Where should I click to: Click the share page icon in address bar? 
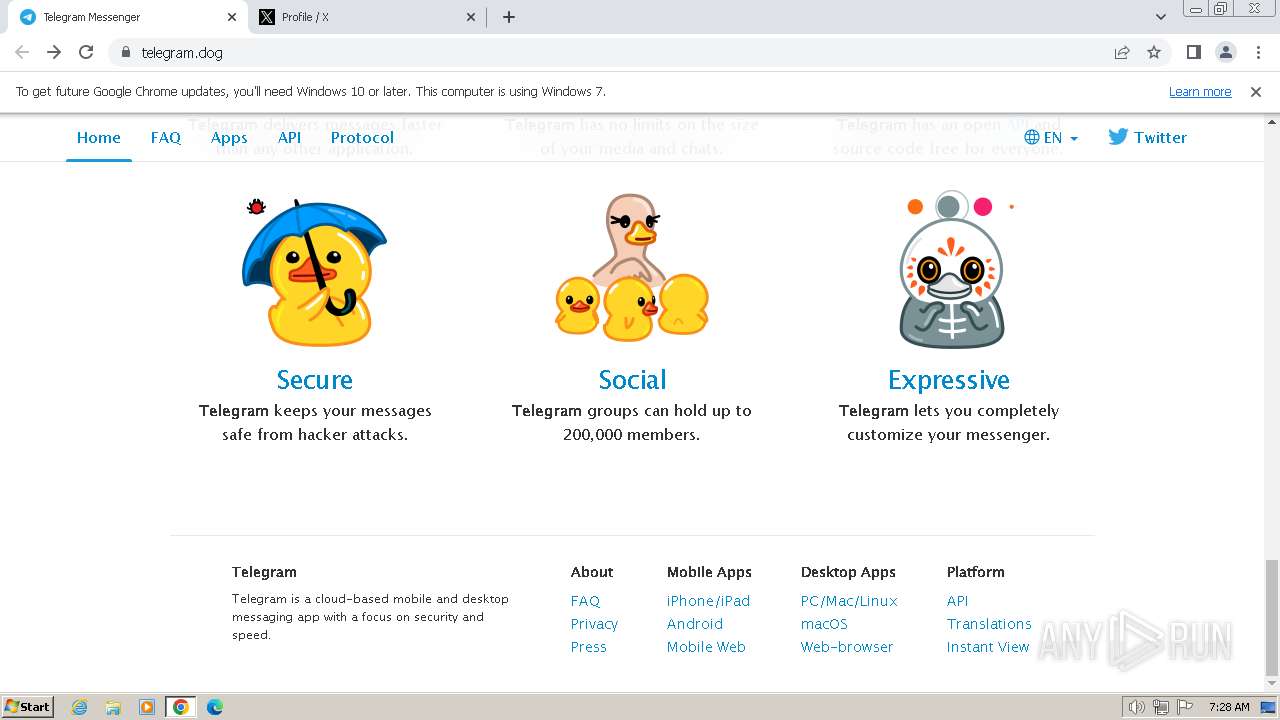(1122, 52)
